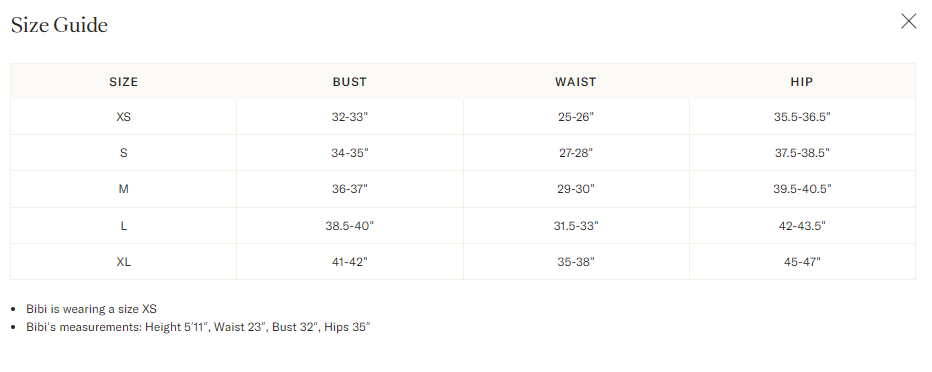This screenshot has width=932, height=372.
Task: Select the S size row label
Action: point(124,153)
